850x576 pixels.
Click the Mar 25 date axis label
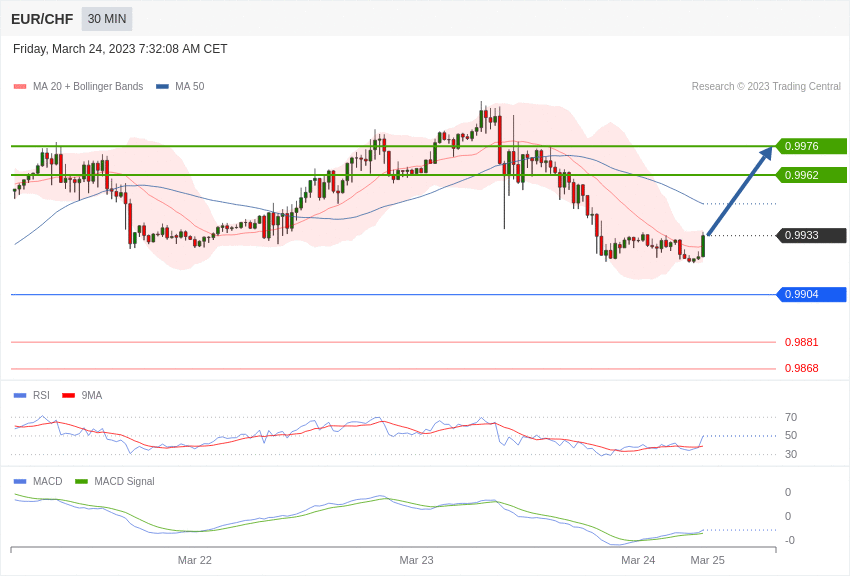coord(707,560)
